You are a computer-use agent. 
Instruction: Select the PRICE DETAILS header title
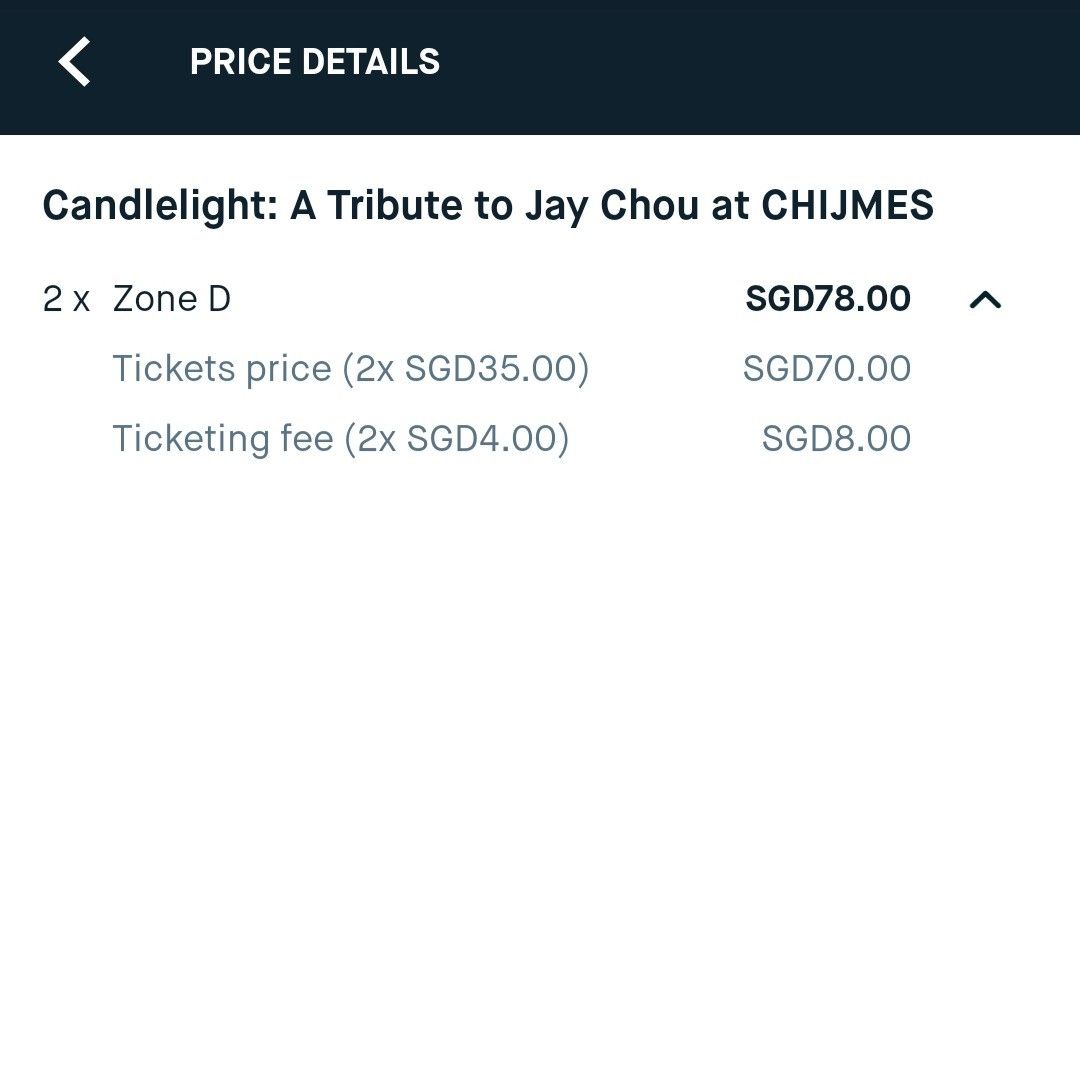point(315,62)
